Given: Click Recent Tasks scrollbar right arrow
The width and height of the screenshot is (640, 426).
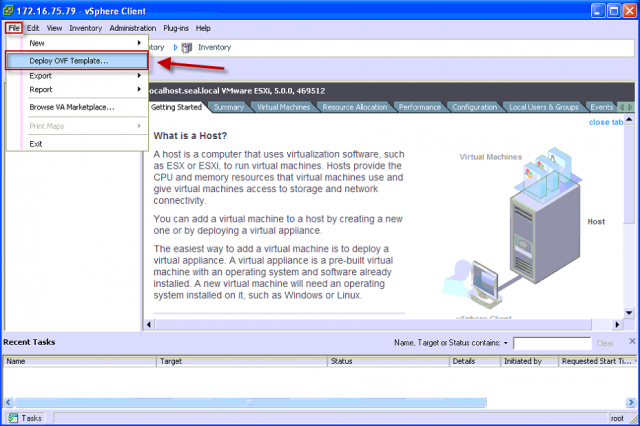Looking at the screenshot, I should click(x=631, y=402).
